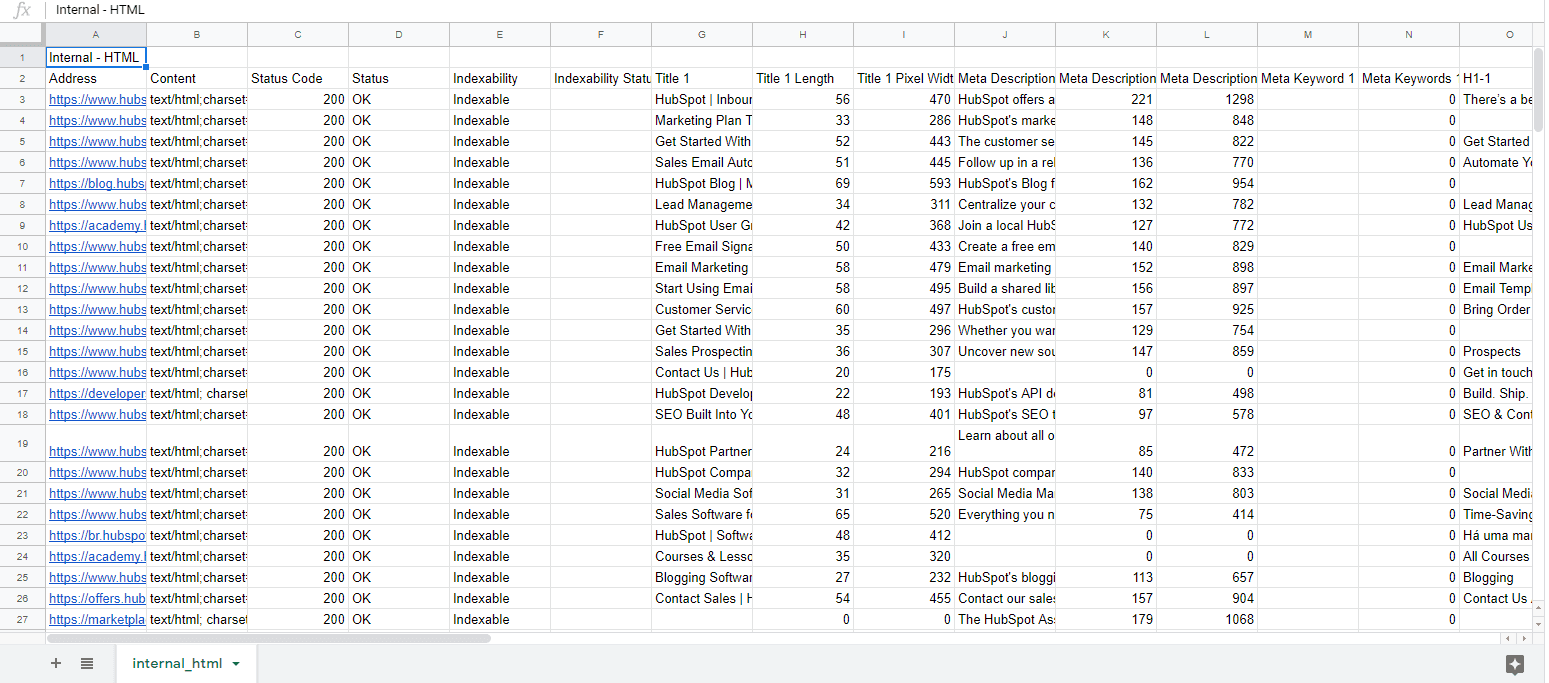The image size is (1549, 683).
Task: Open the all-sheets list icon
Action: click(x=86, y=663)
